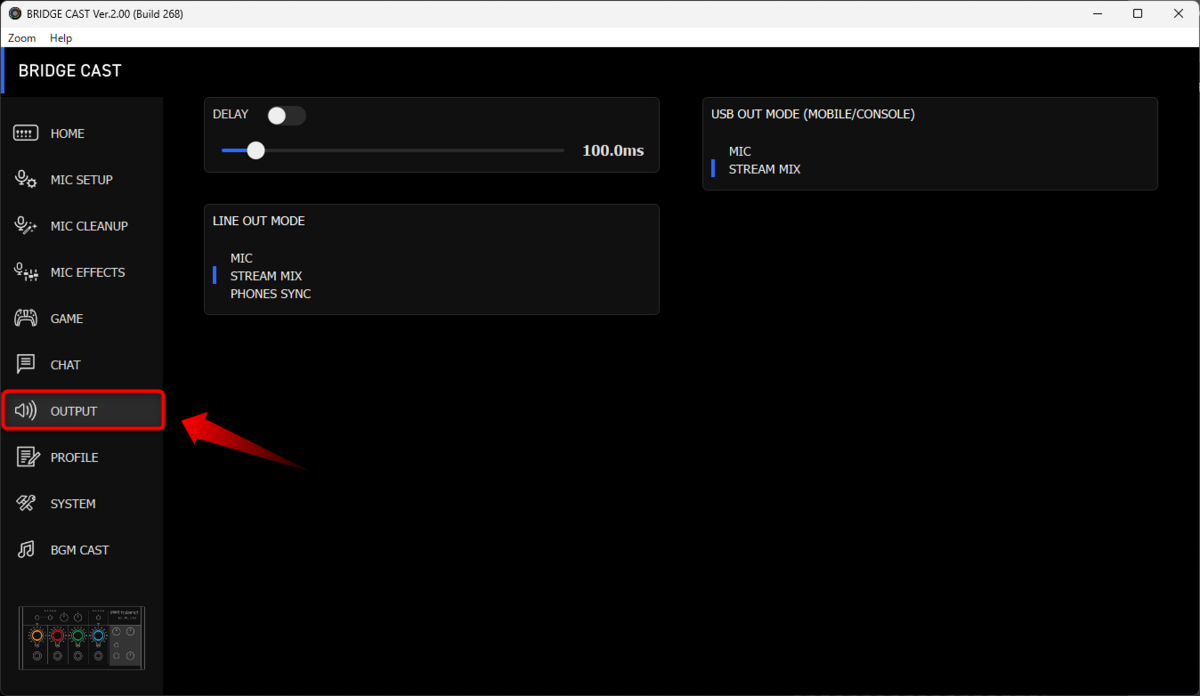Select PHONES SYNC in LINE OUT MODE
Image resolution: width=1200 pixels, height=696 pixels.
coord(270,294)
